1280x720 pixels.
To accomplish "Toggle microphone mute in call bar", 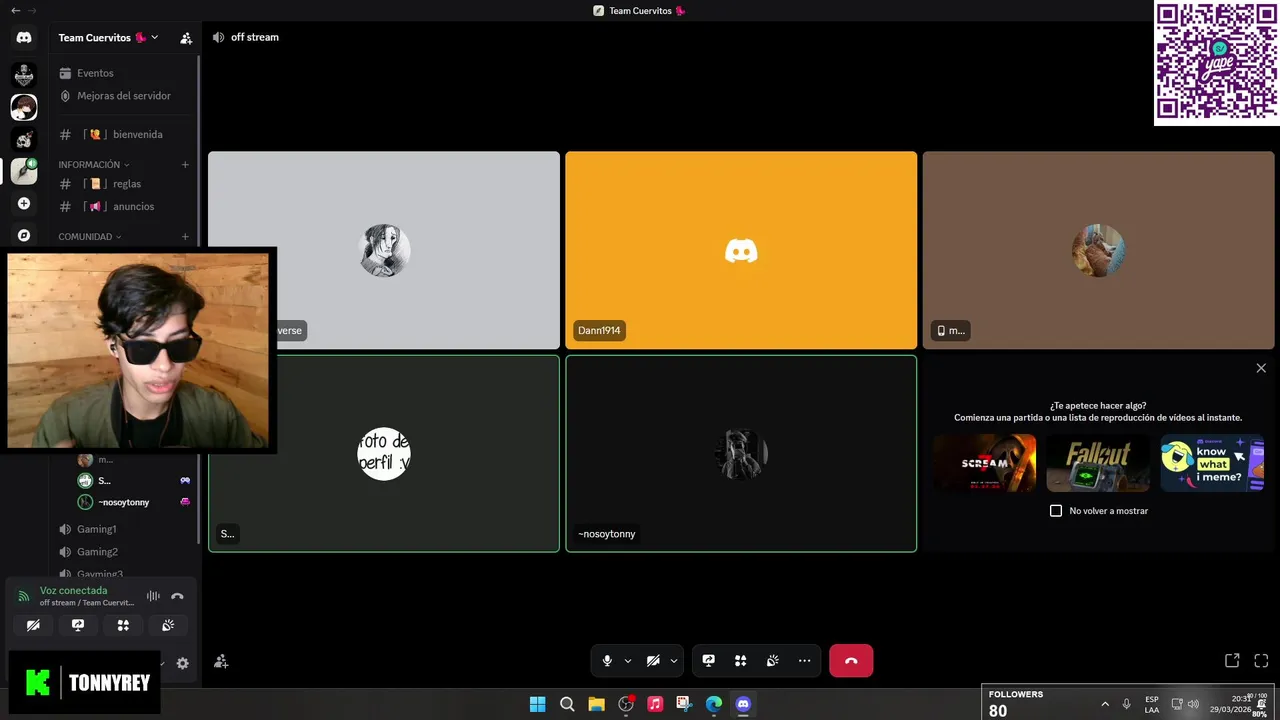I will [606, 661].
